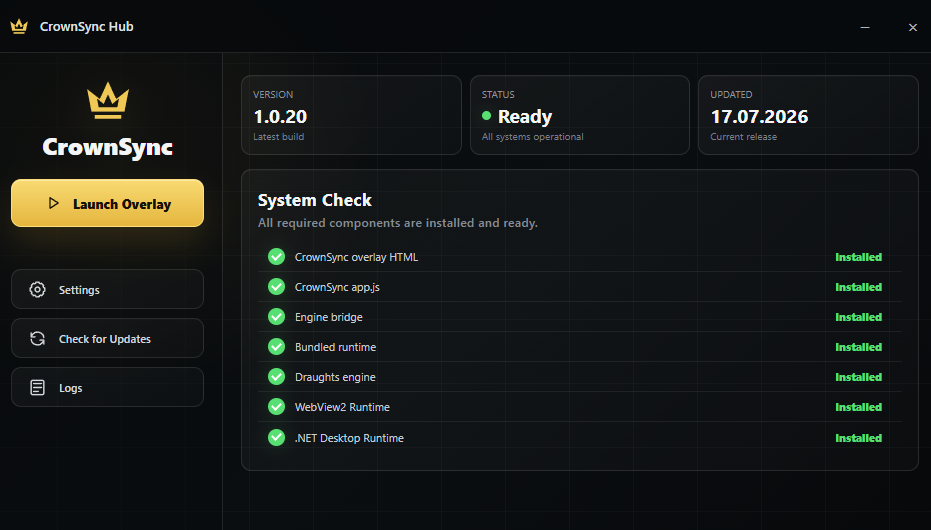Click the document icon next to Logs
Screen dimensions: 931x530
click(37, 388)
